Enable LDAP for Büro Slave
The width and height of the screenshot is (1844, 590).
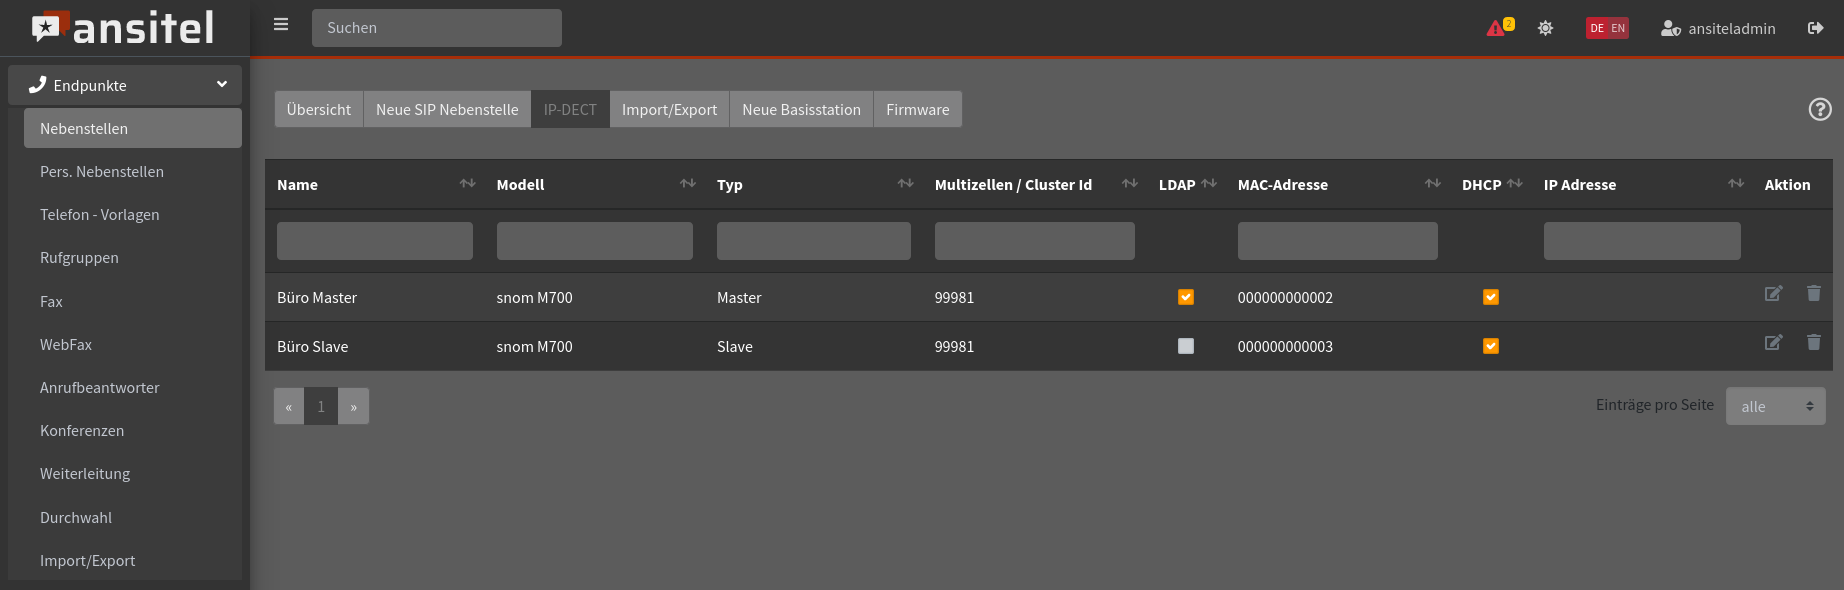pyautogui.click(x=1186, y=346)
